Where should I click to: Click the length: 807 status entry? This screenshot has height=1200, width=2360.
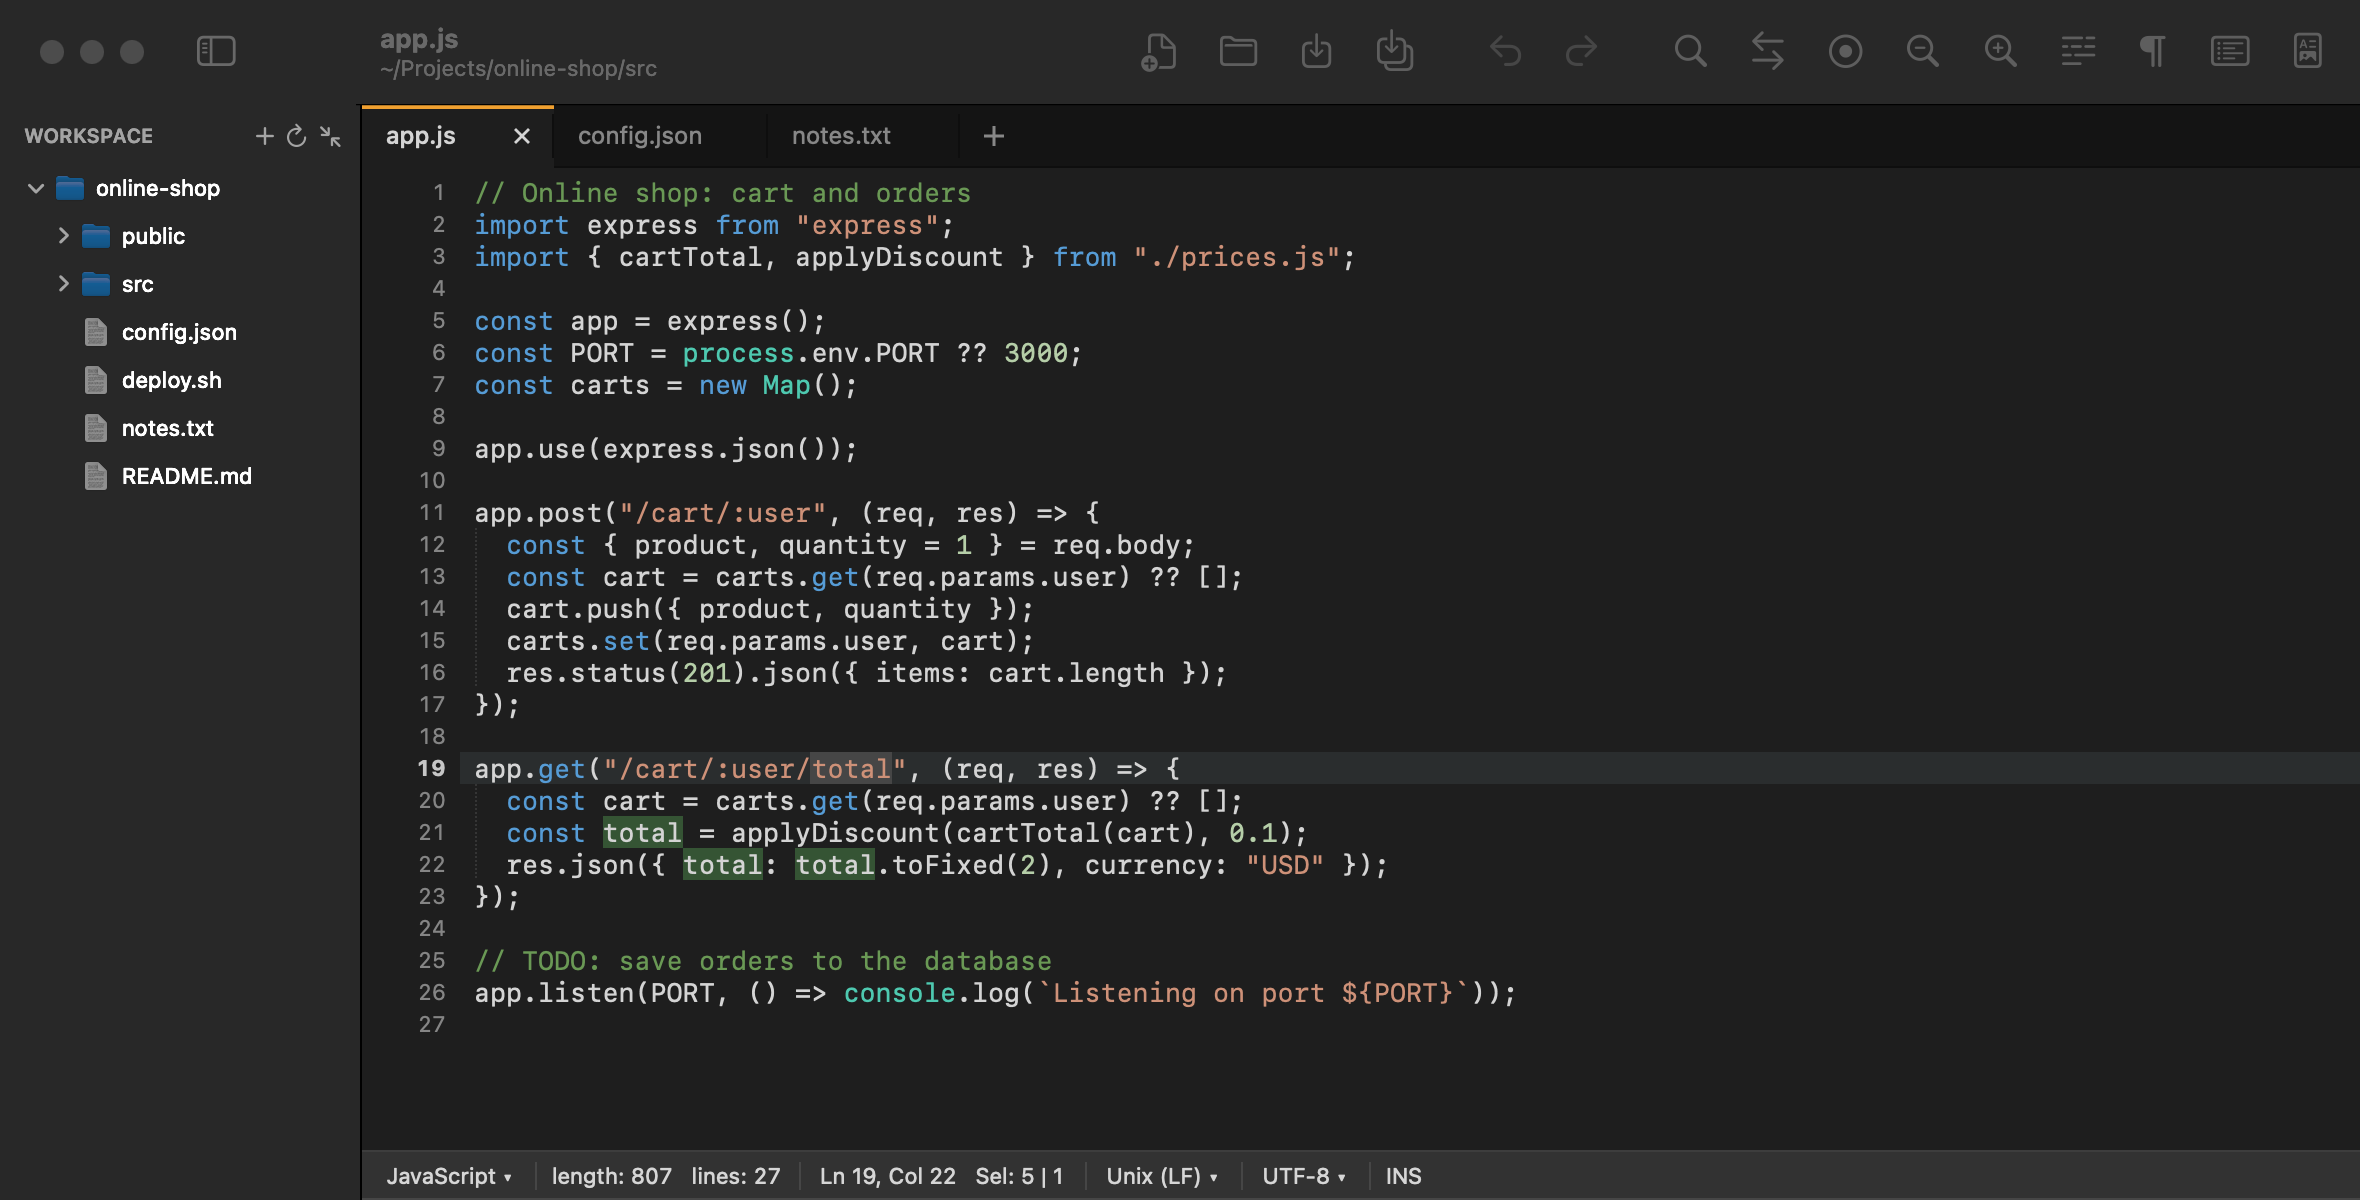[x=611, y=1176]
